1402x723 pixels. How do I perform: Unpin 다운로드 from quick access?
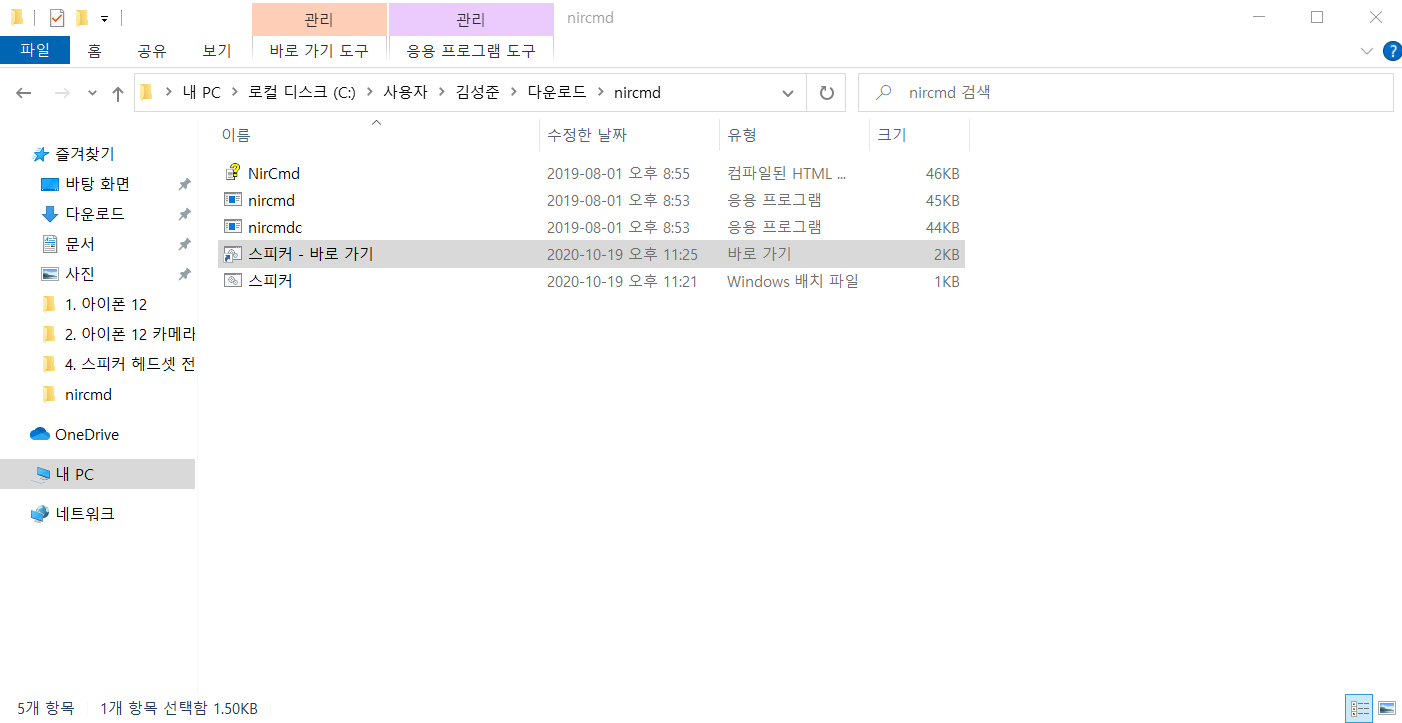tap(184, 213)
